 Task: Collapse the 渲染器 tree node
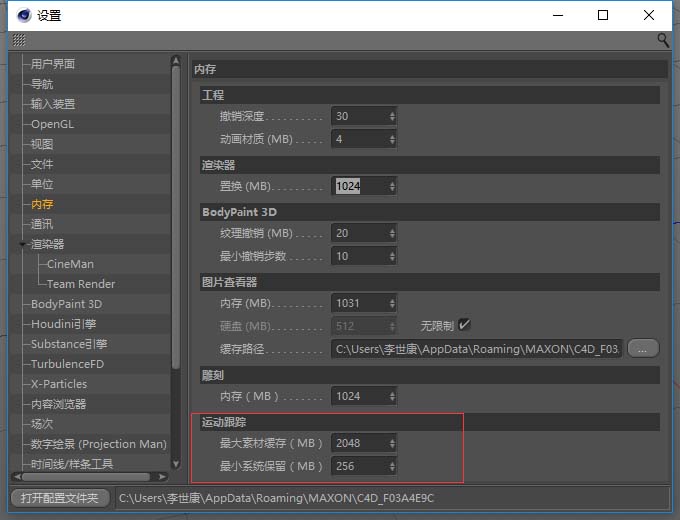tap(23, 244)
